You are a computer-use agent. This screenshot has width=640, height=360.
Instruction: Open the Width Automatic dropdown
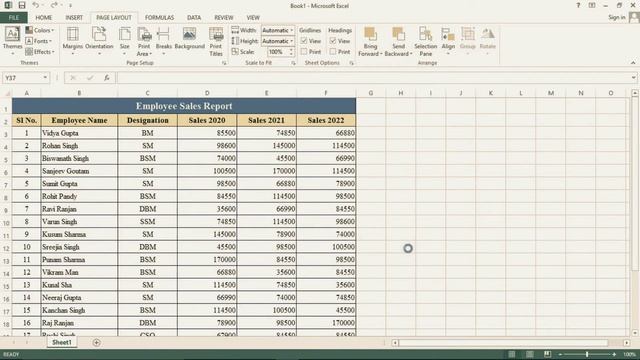278,30
